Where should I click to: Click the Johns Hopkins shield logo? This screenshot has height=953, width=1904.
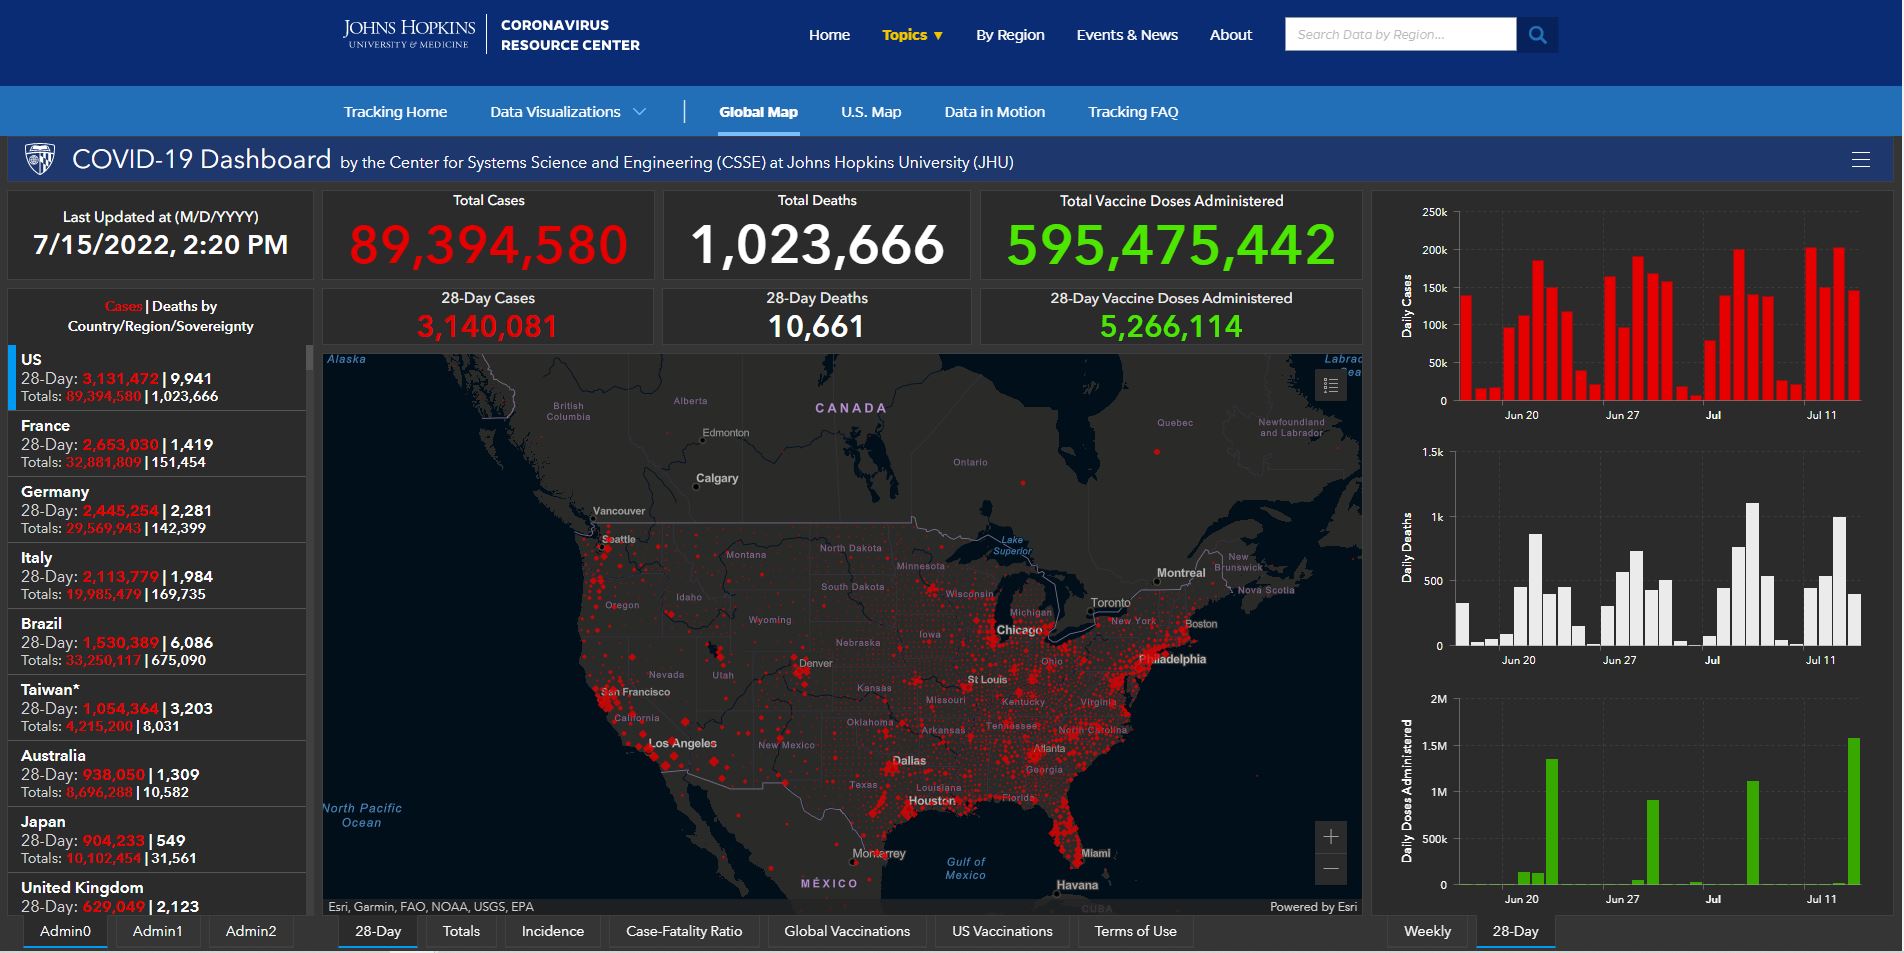(x=40, y=160)
